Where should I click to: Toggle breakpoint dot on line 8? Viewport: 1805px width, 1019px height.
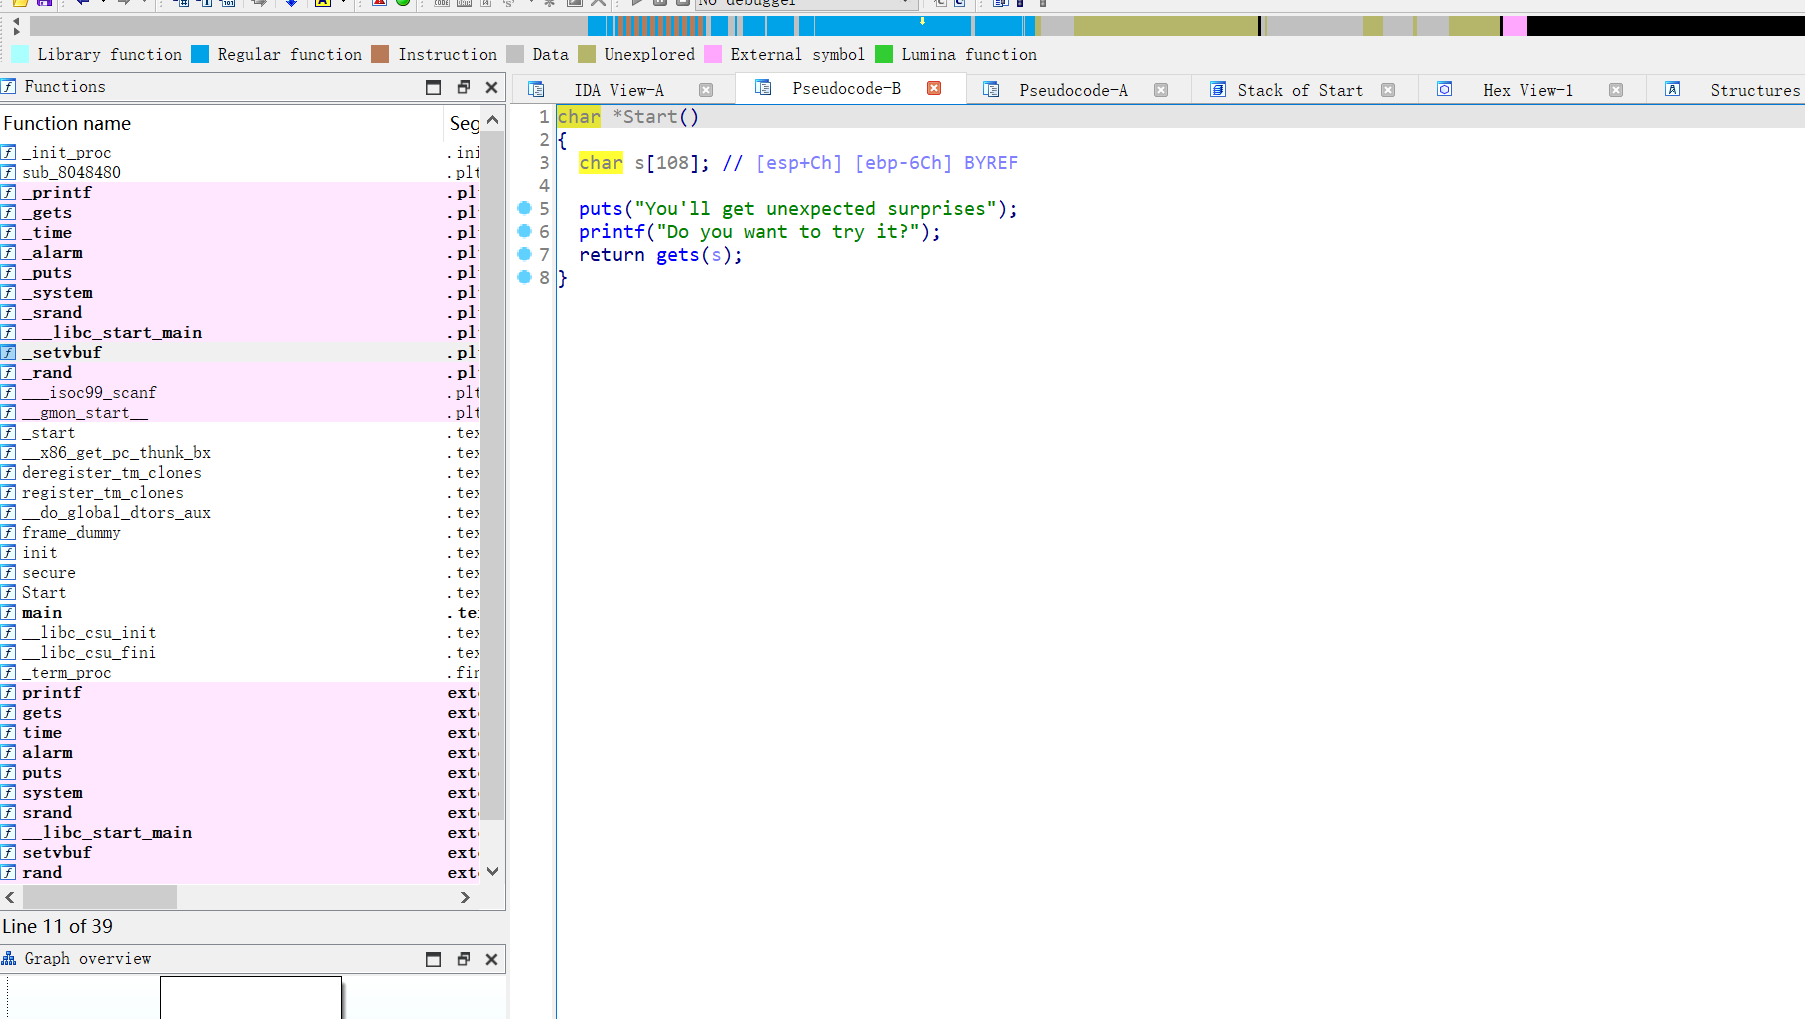point(524,277)
